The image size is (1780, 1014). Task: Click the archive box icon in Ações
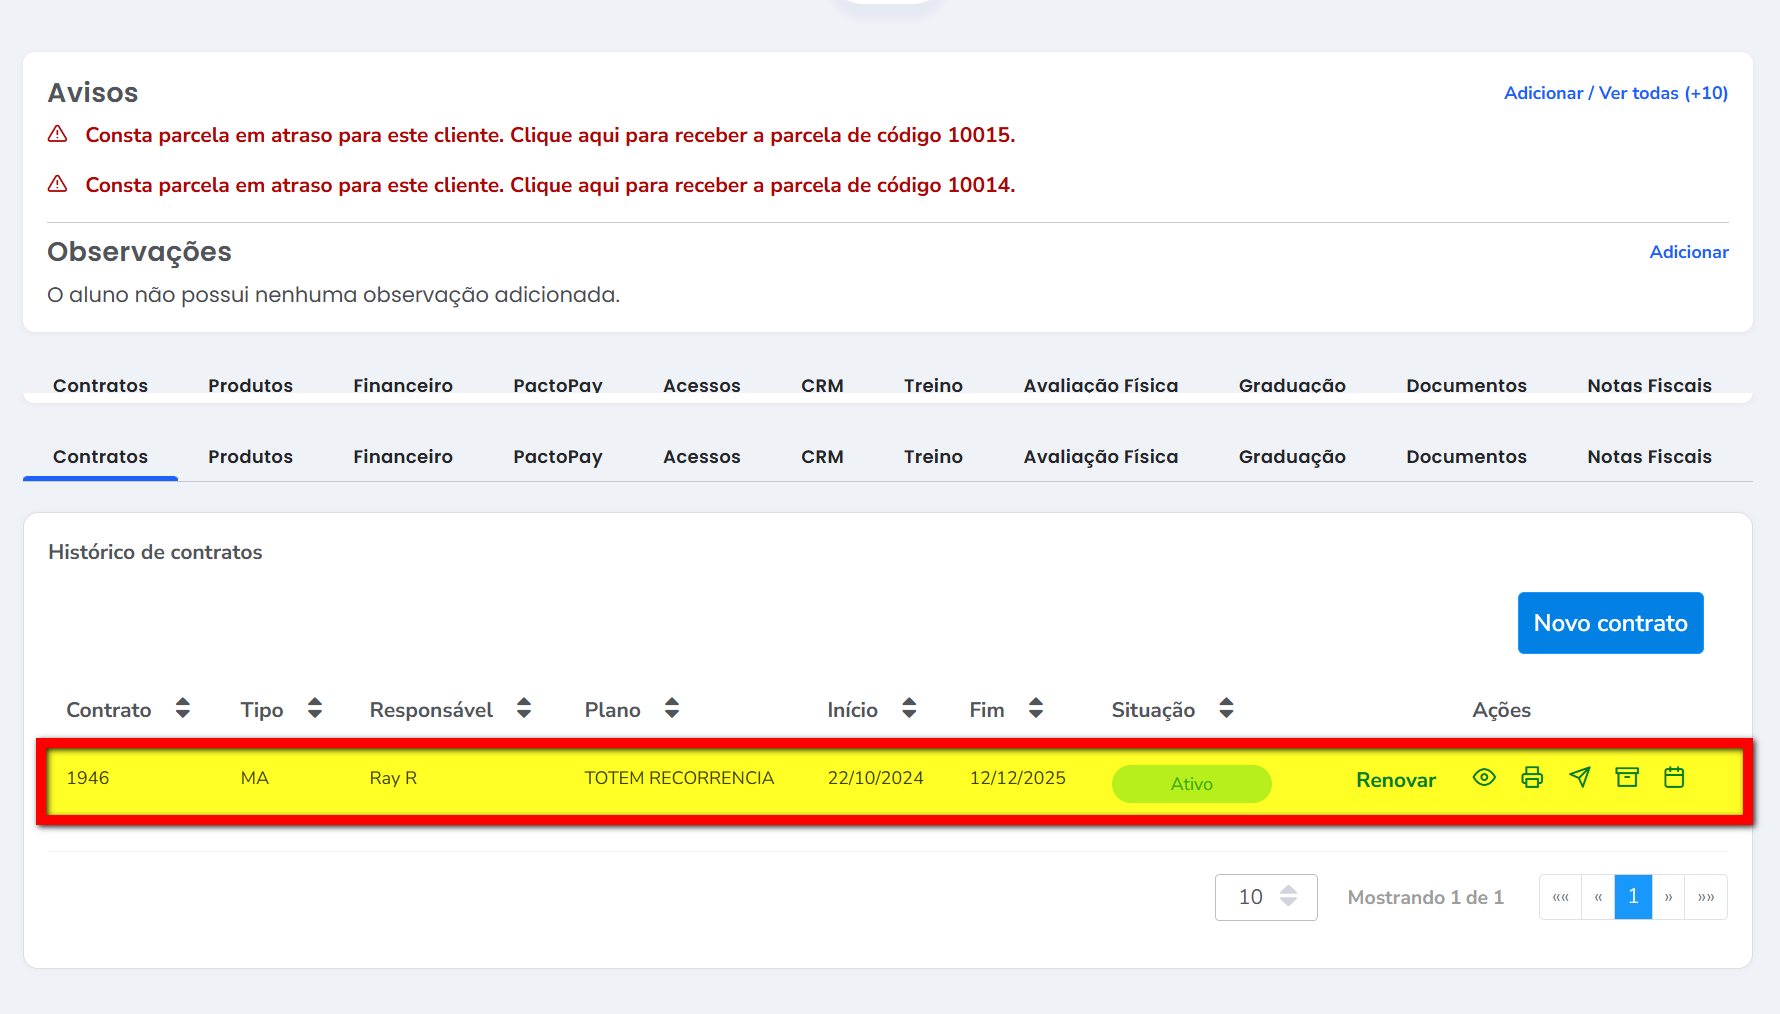(1627, 778)
